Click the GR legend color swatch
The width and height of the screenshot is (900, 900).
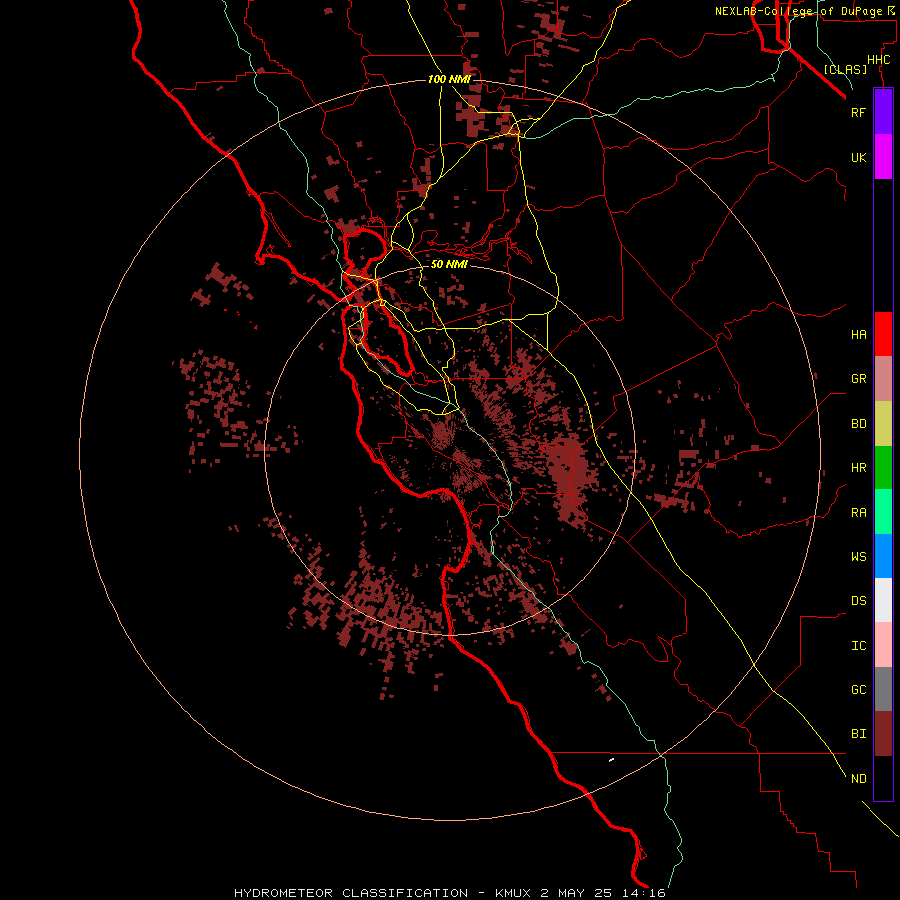[883, 379]
